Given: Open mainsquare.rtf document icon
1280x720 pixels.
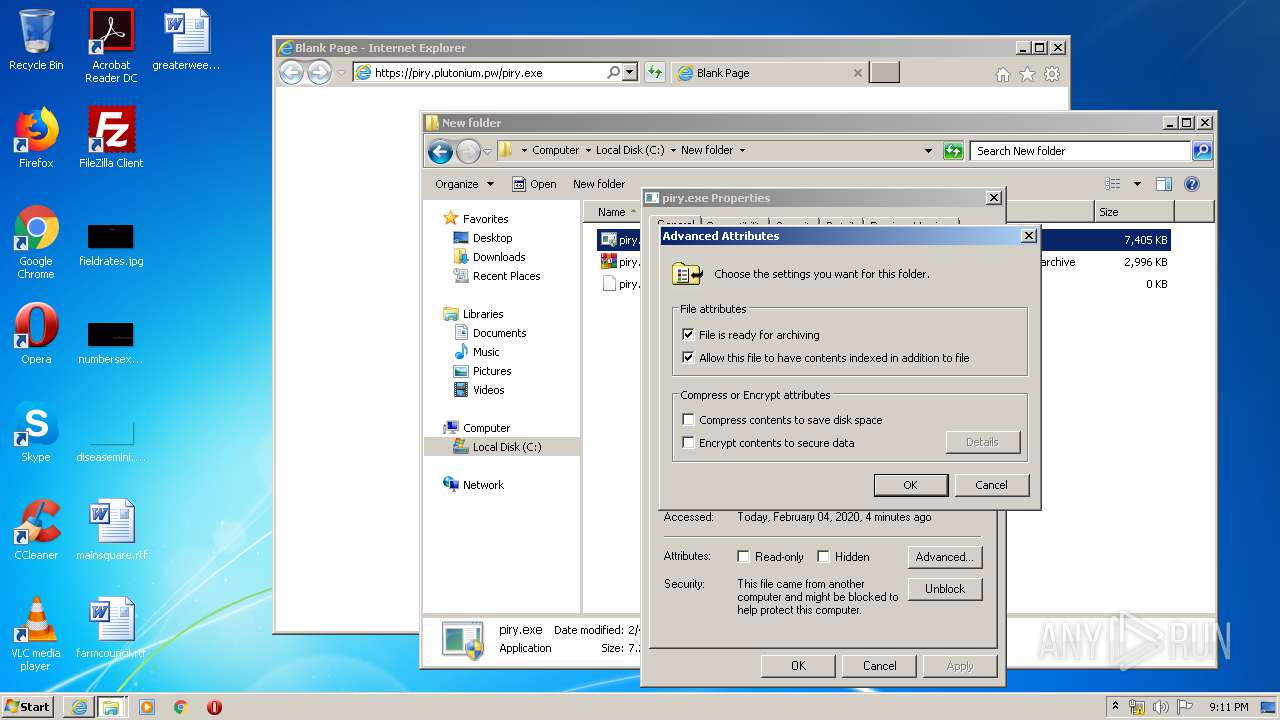Looking at the screenshot, I should click(111, 530).
